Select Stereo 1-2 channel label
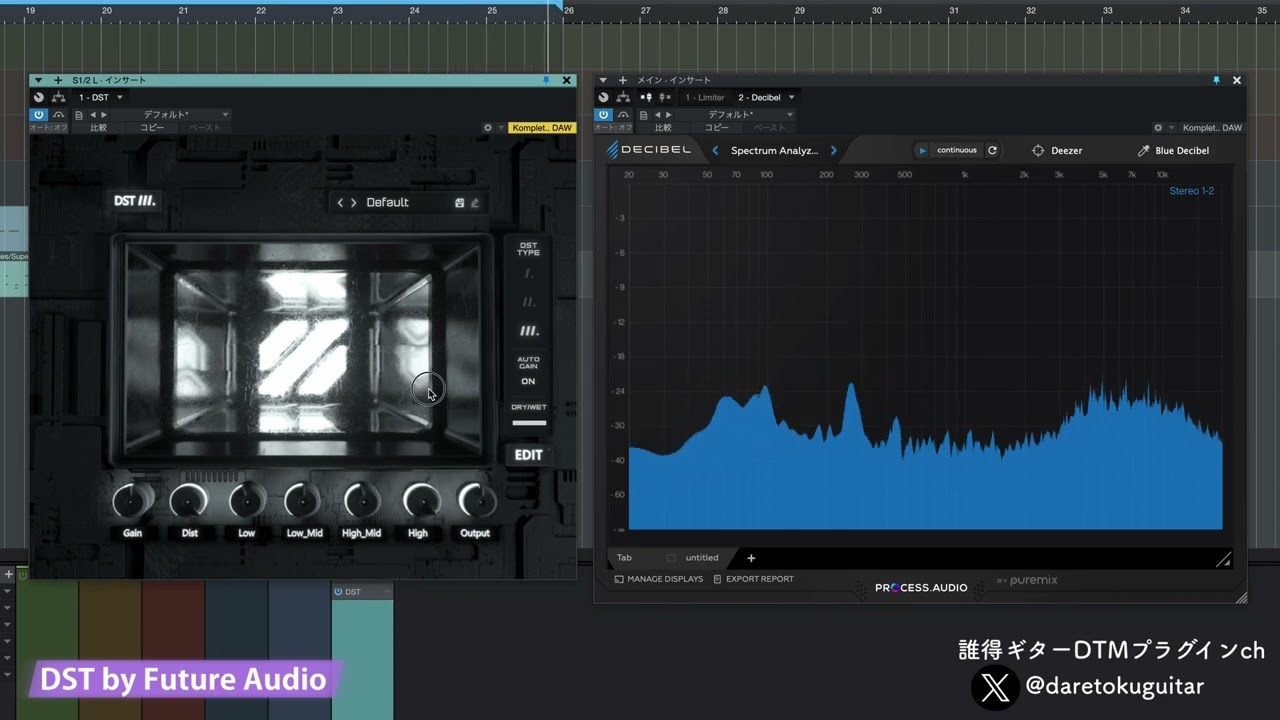 pyautogui.click(x=1191, y=190)
